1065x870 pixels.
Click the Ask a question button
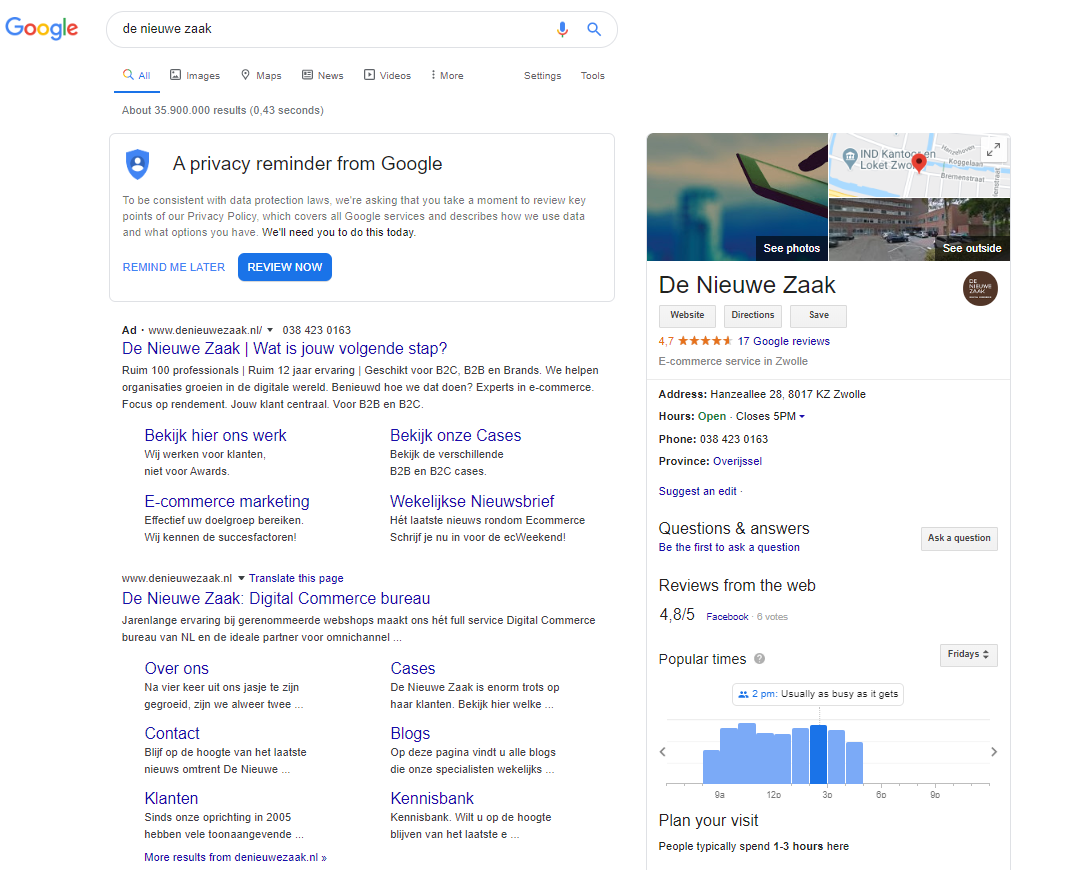tap(959, 538)
